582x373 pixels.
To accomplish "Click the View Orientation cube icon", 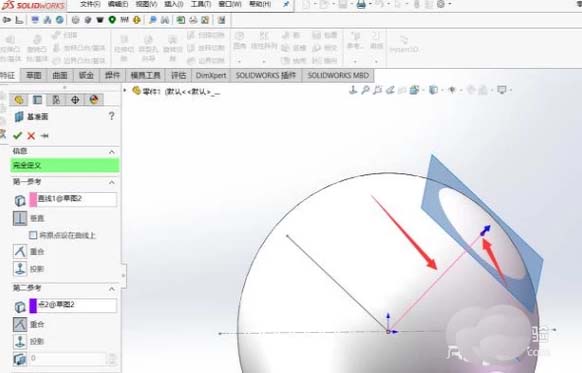I will coord(414,90).
